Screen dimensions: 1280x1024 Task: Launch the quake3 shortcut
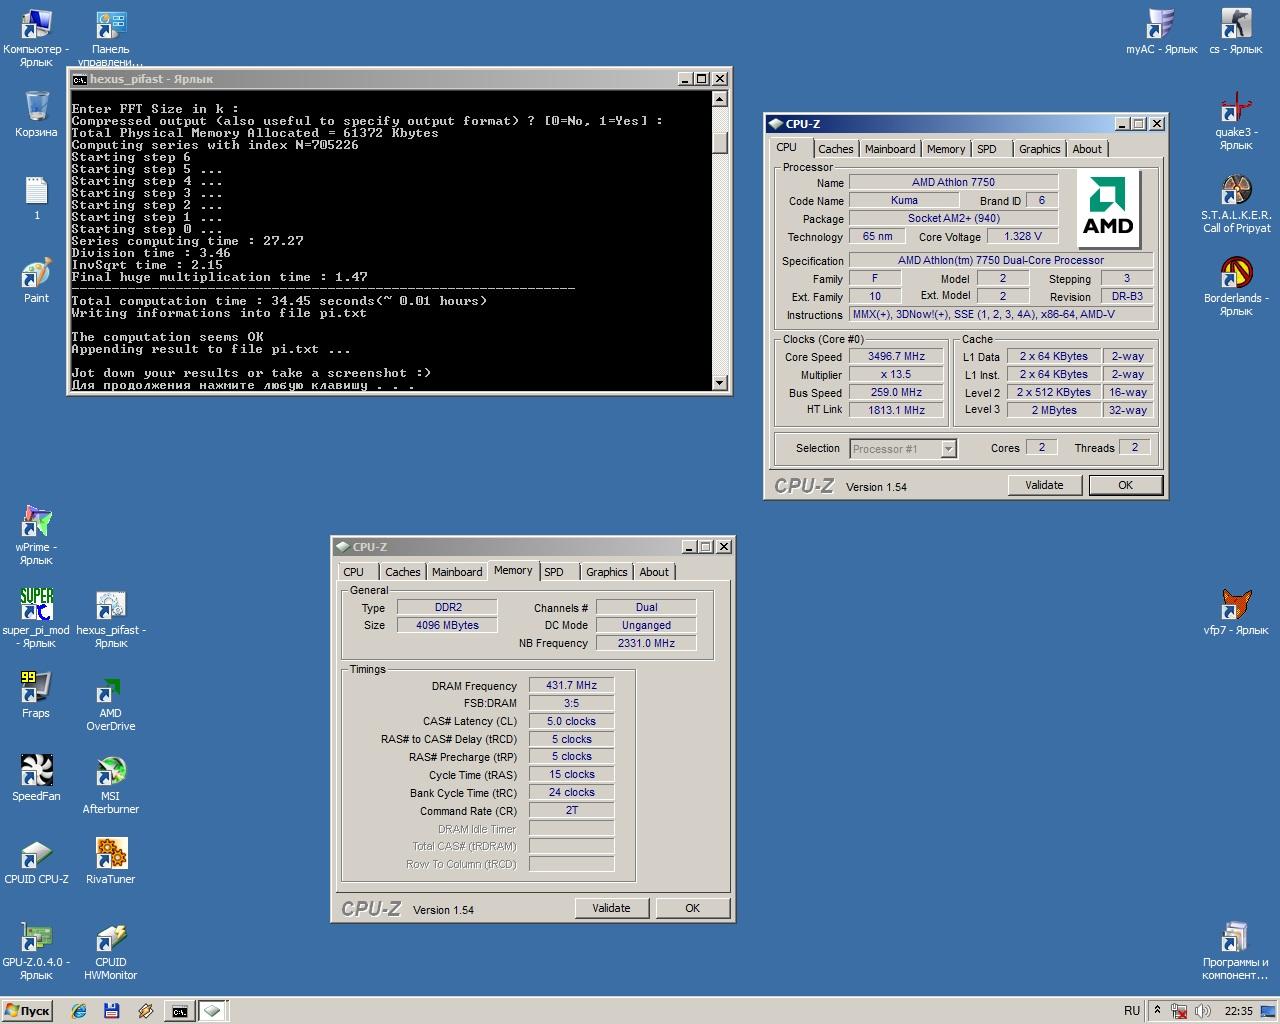1236,121
